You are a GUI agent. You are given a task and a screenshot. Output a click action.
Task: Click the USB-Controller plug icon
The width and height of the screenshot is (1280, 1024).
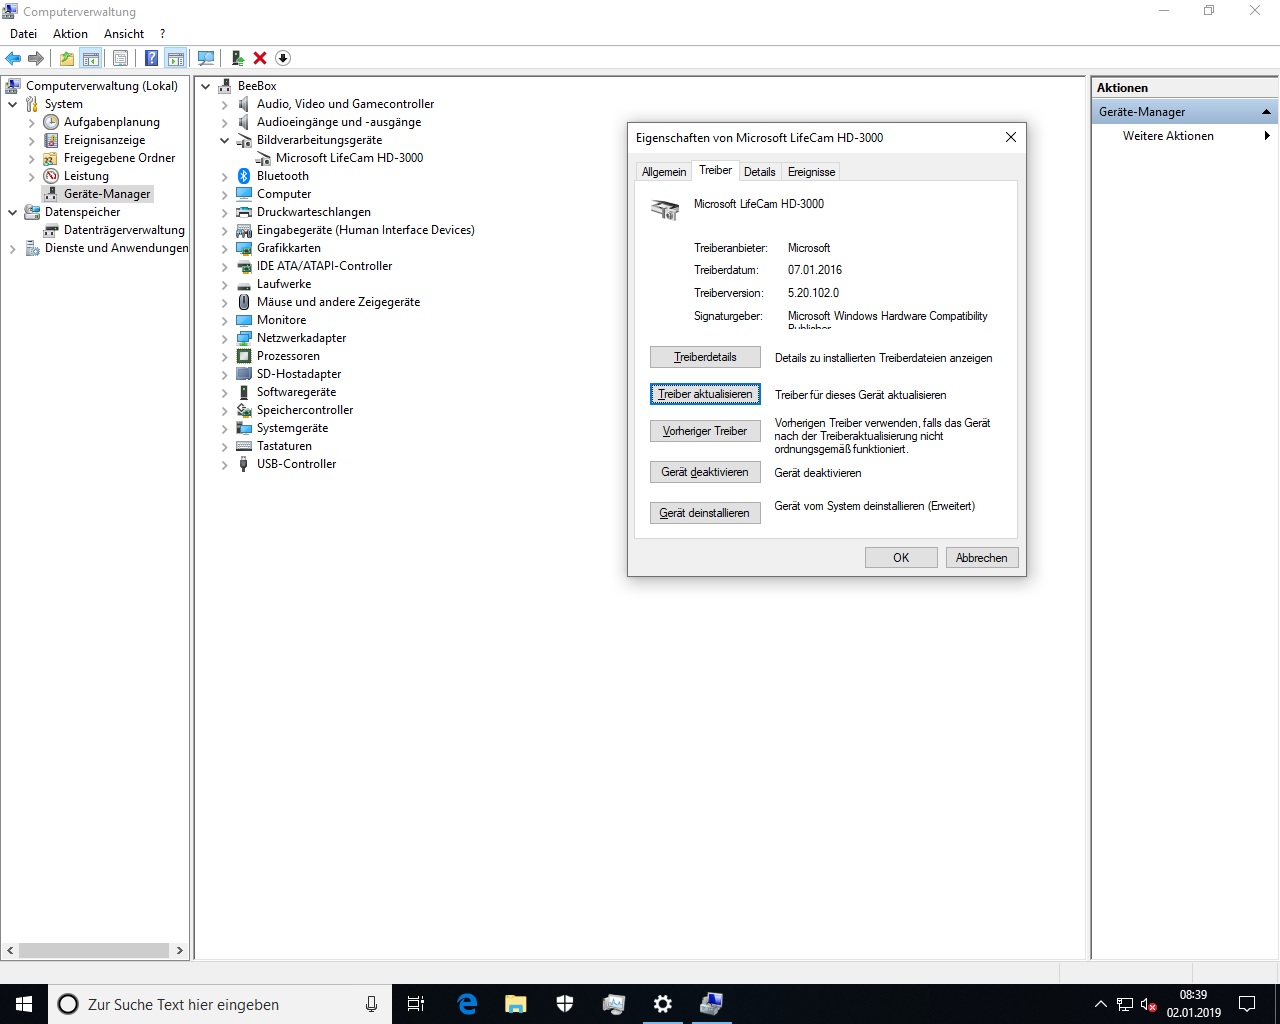(244, 464)
